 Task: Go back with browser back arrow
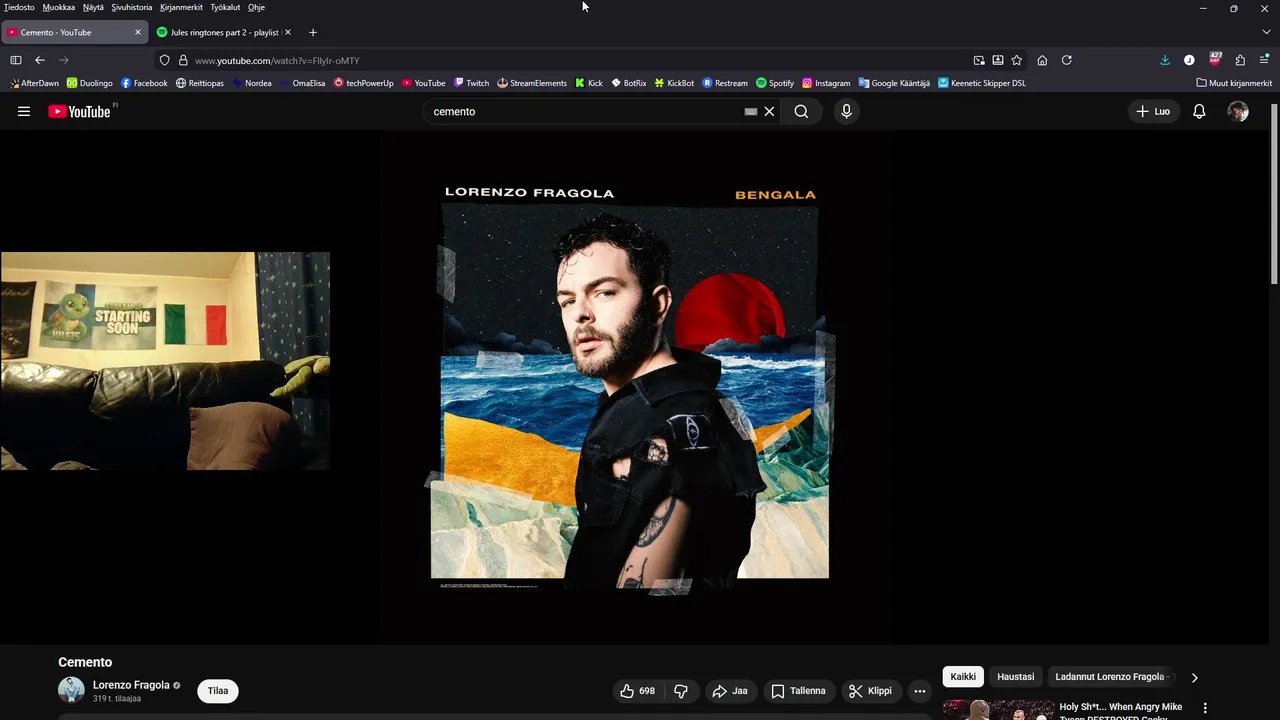[40, 60]
